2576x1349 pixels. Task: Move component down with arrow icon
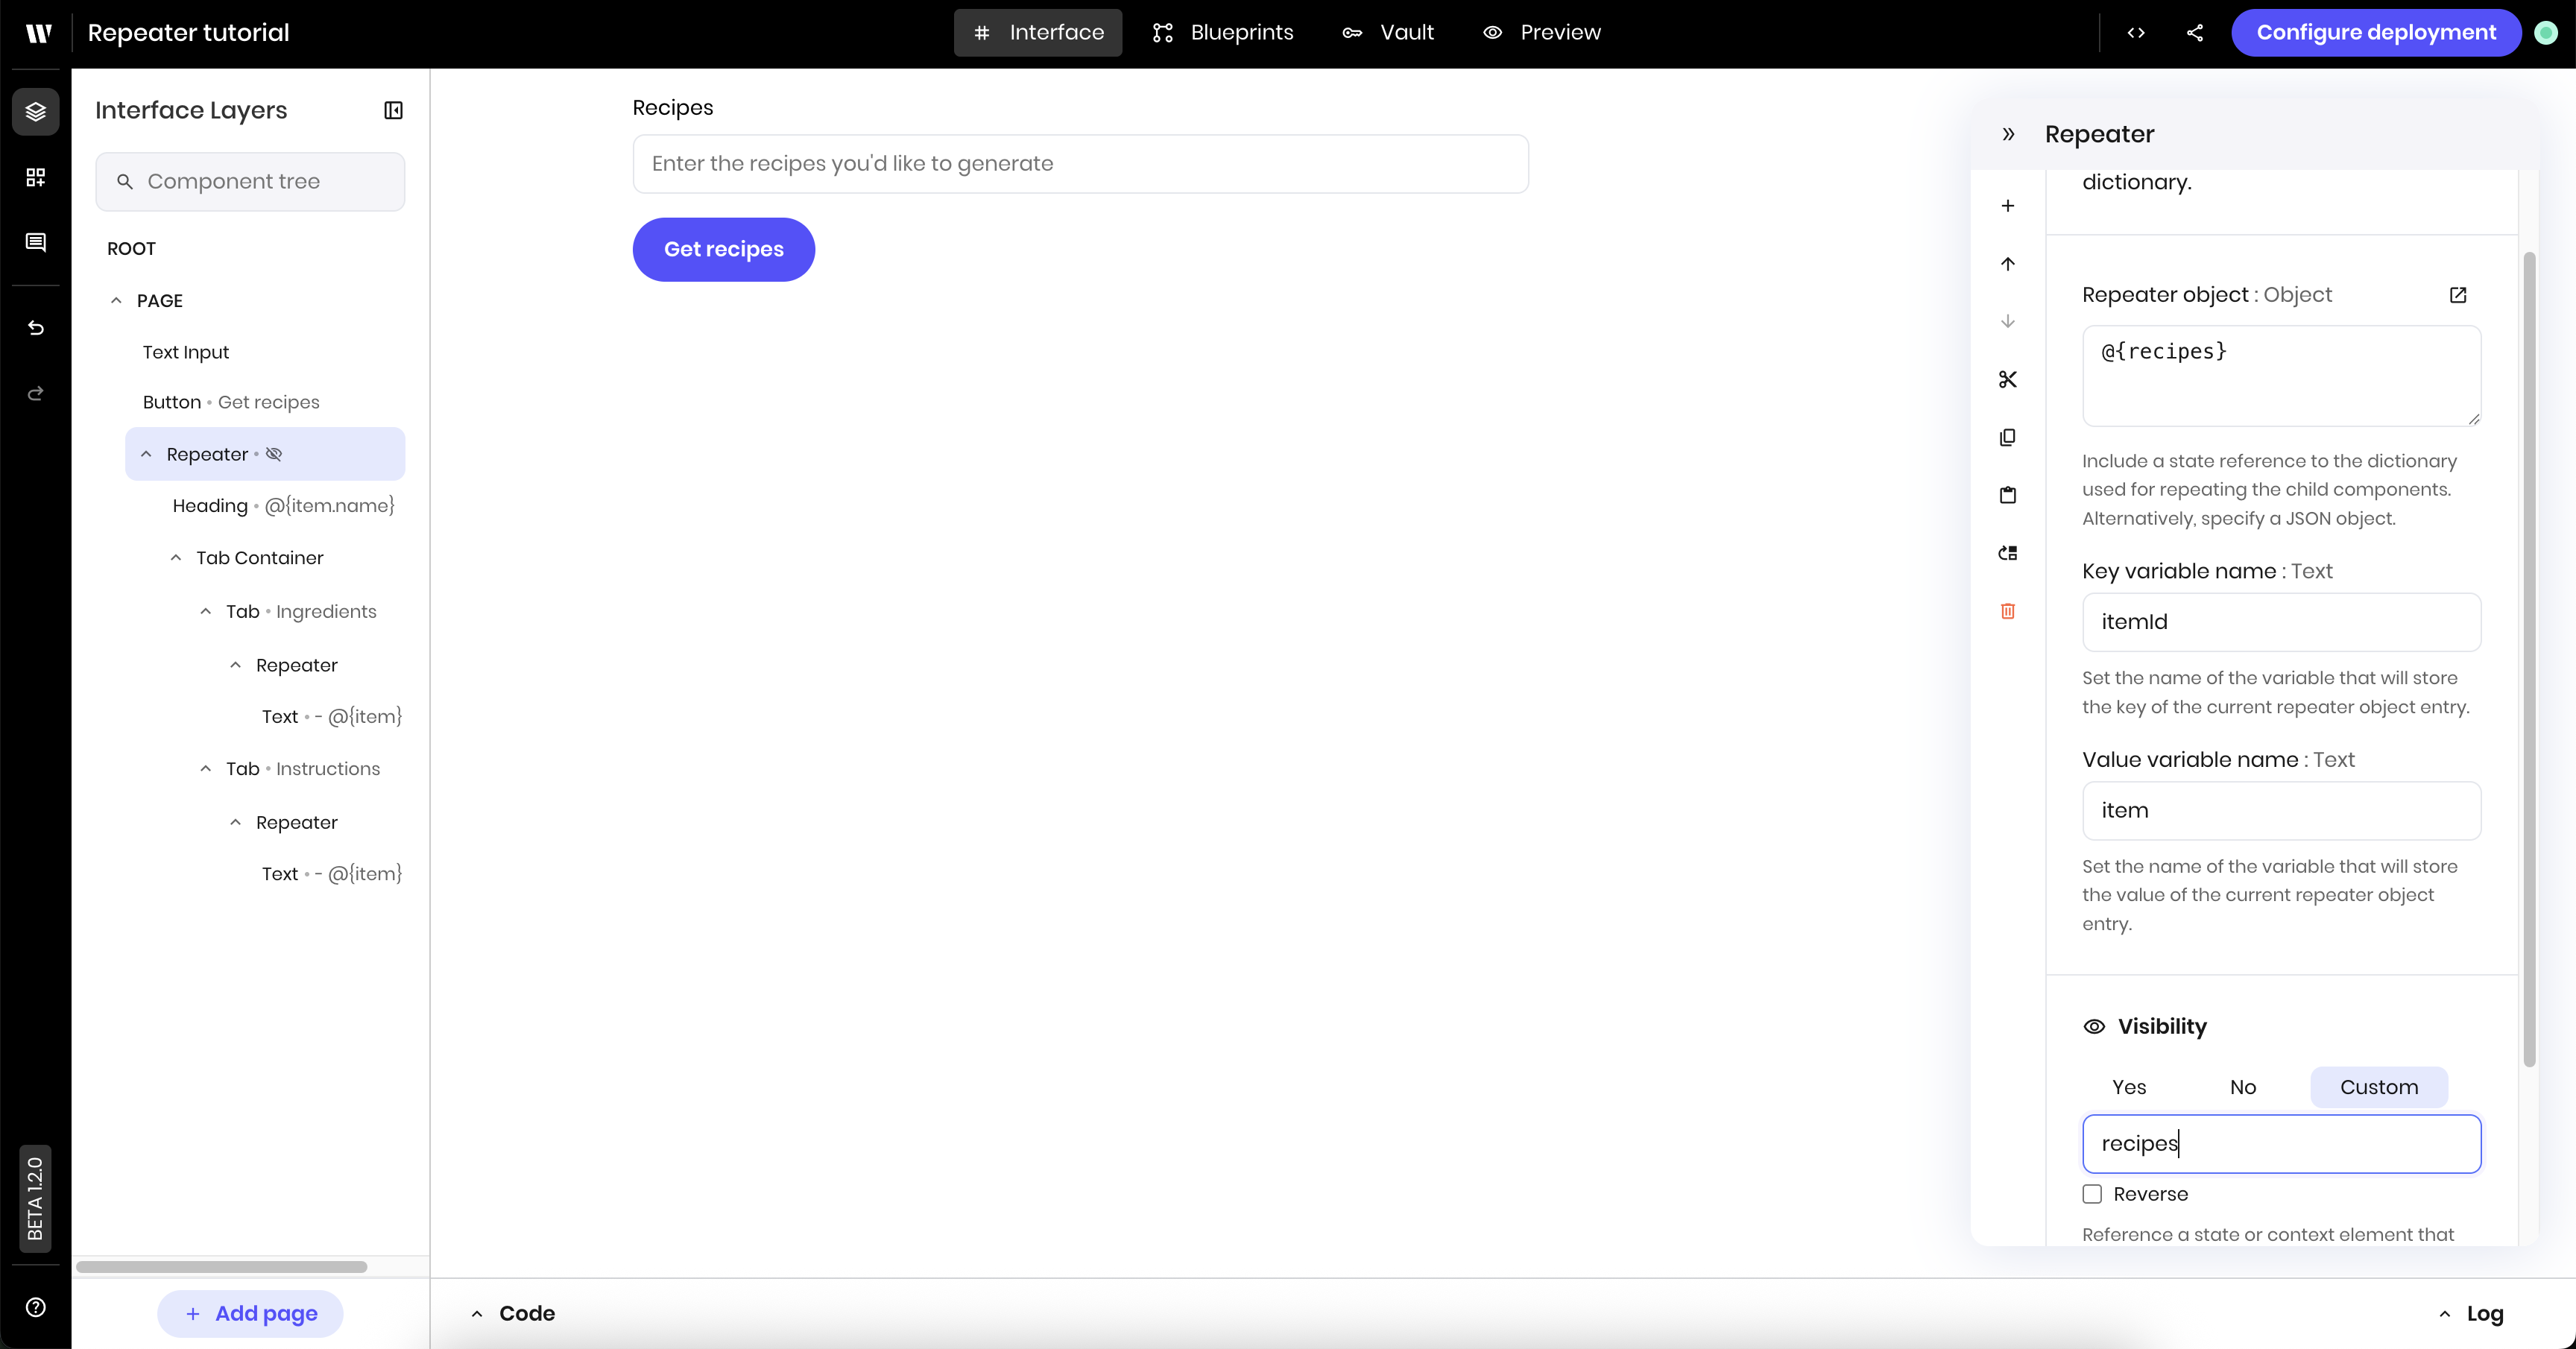[2008, 321]
